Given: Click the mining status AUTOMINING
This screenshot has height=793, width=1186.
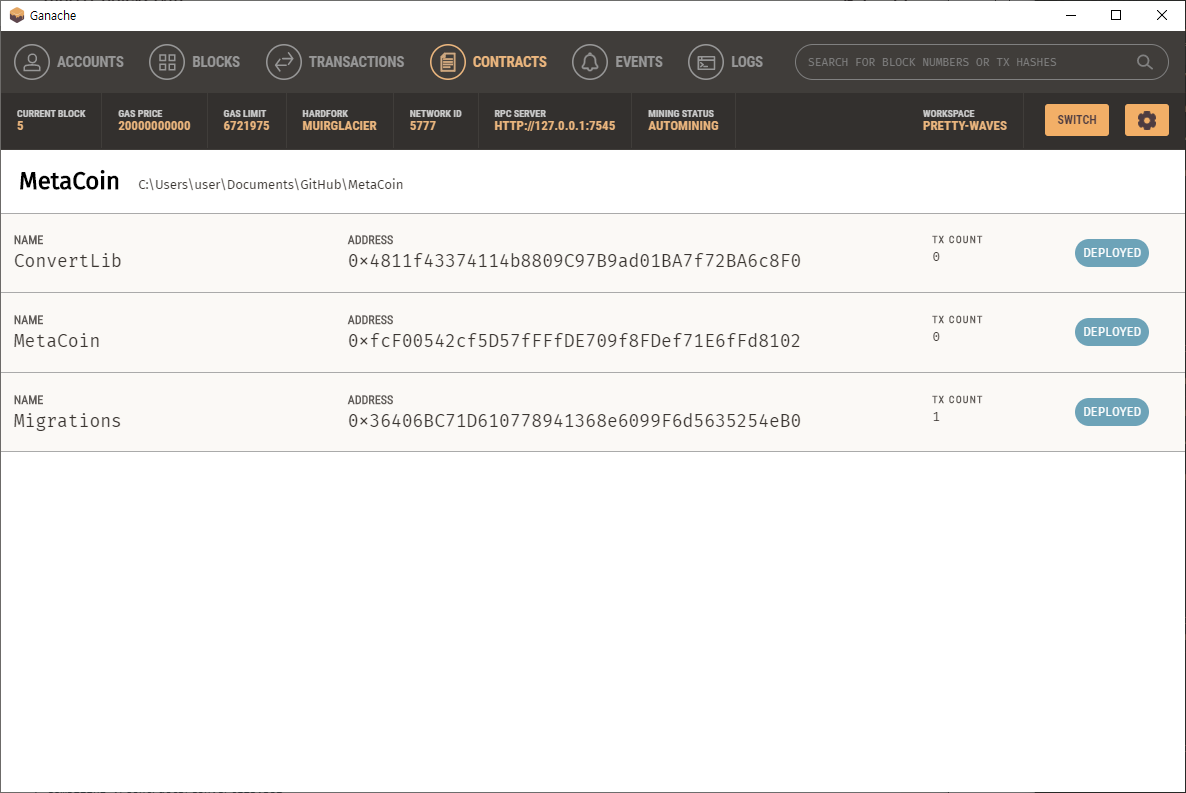Looking at the screenshot, I should (683, 126).
